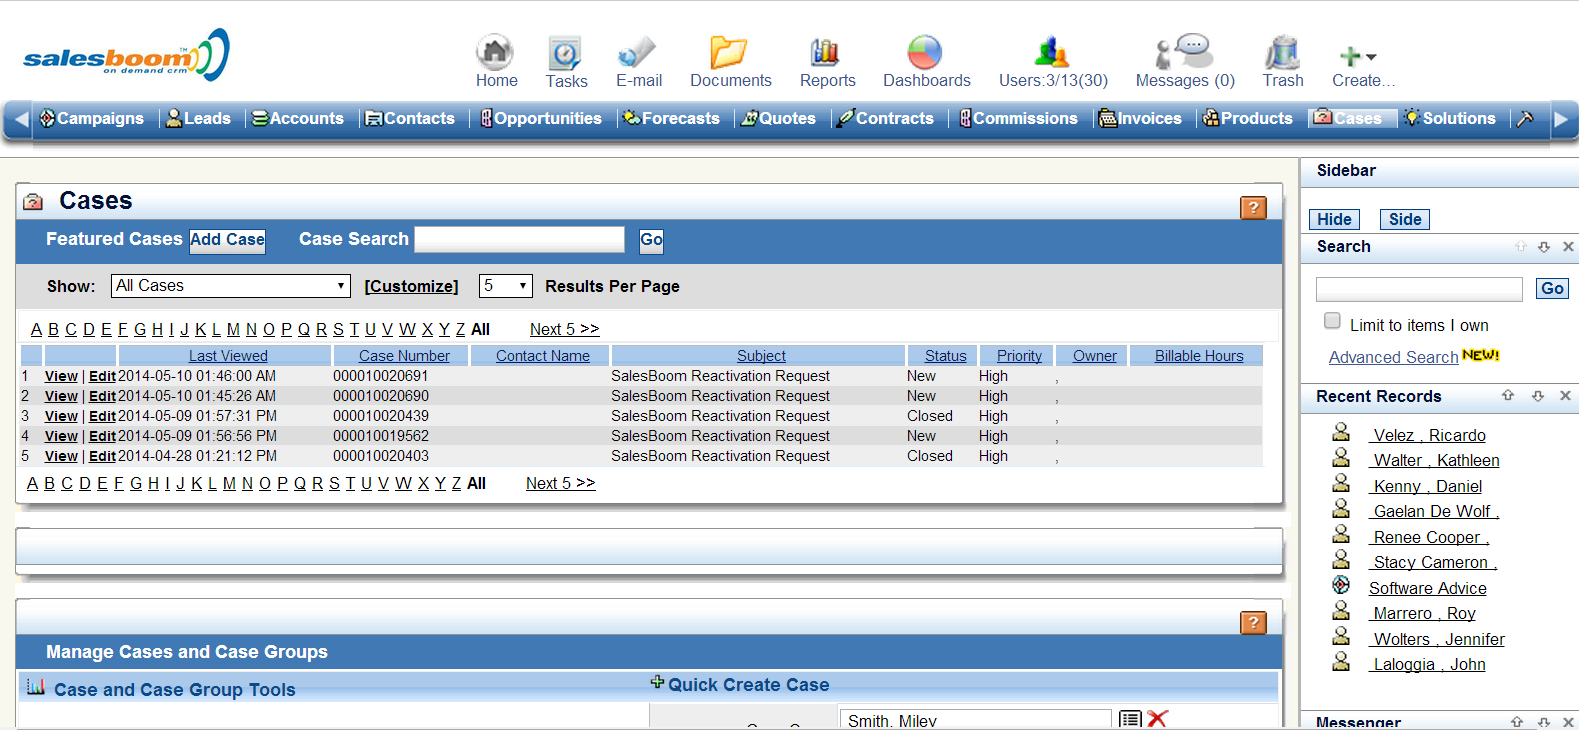The width and height of the screenshot is (1579, 730).
Task: Move Search sidebar panel up
Action: click(x=1521, y=246)
